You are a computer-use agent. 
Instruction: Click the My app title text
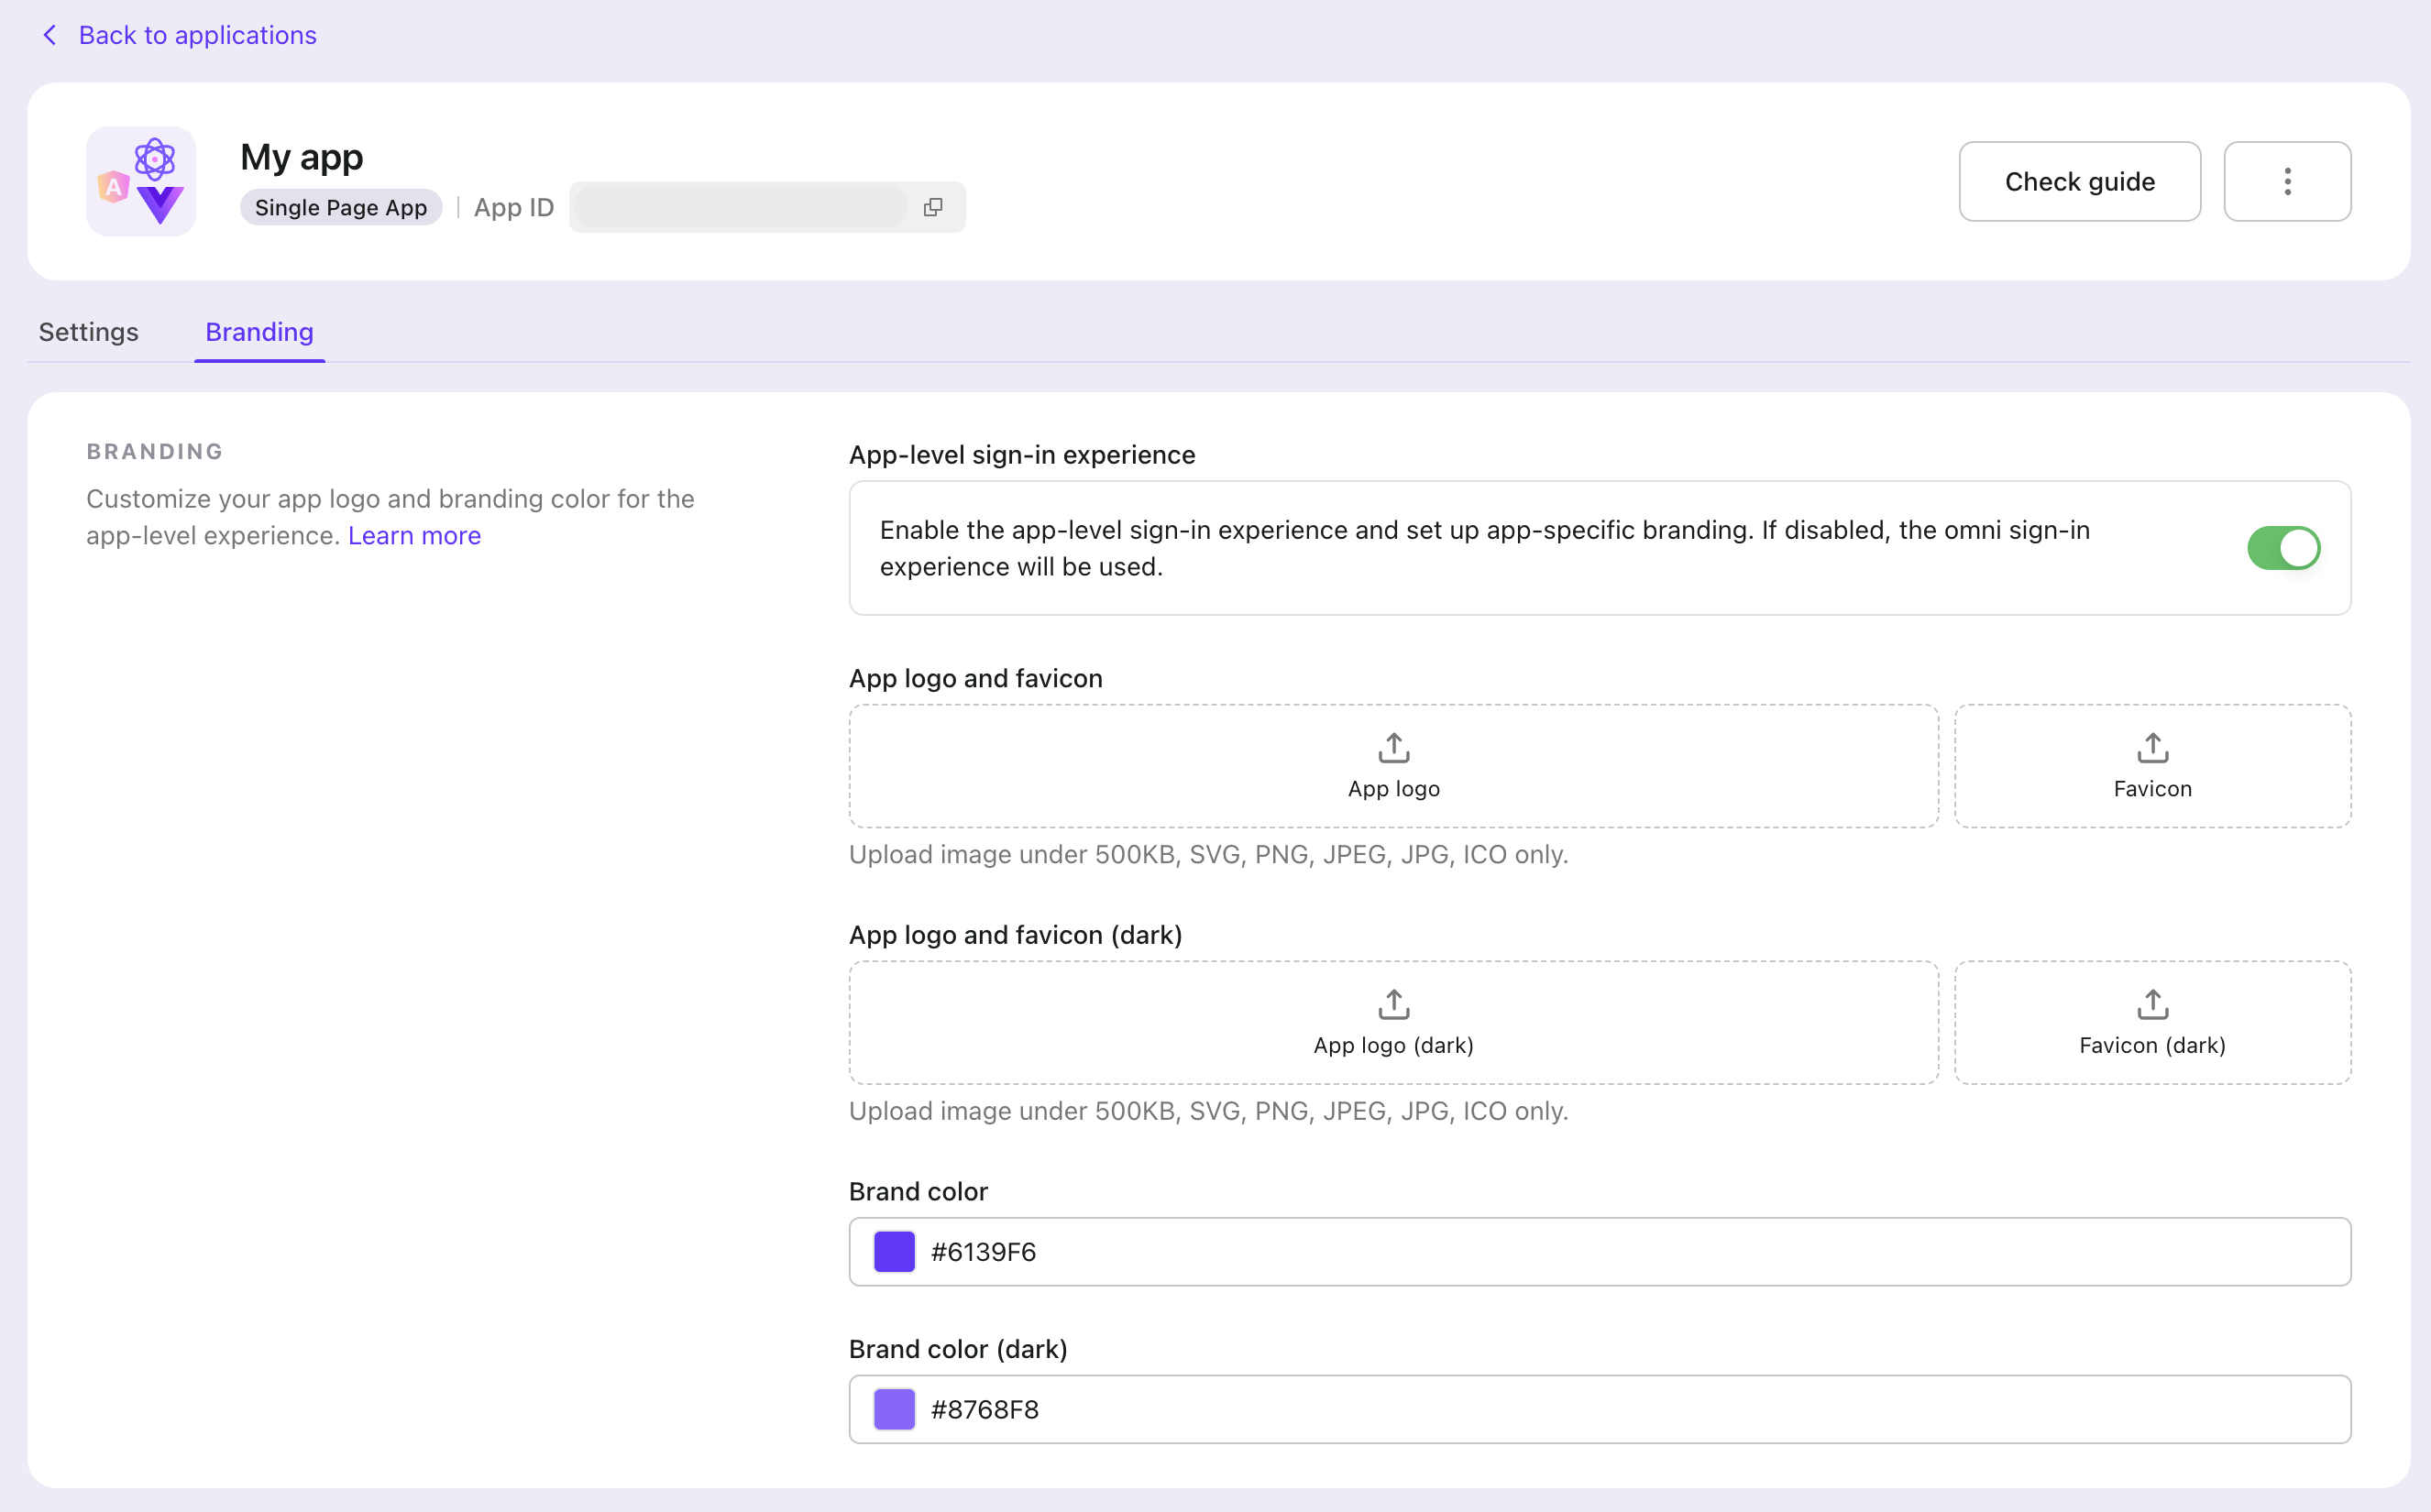(x=301, y=157)
